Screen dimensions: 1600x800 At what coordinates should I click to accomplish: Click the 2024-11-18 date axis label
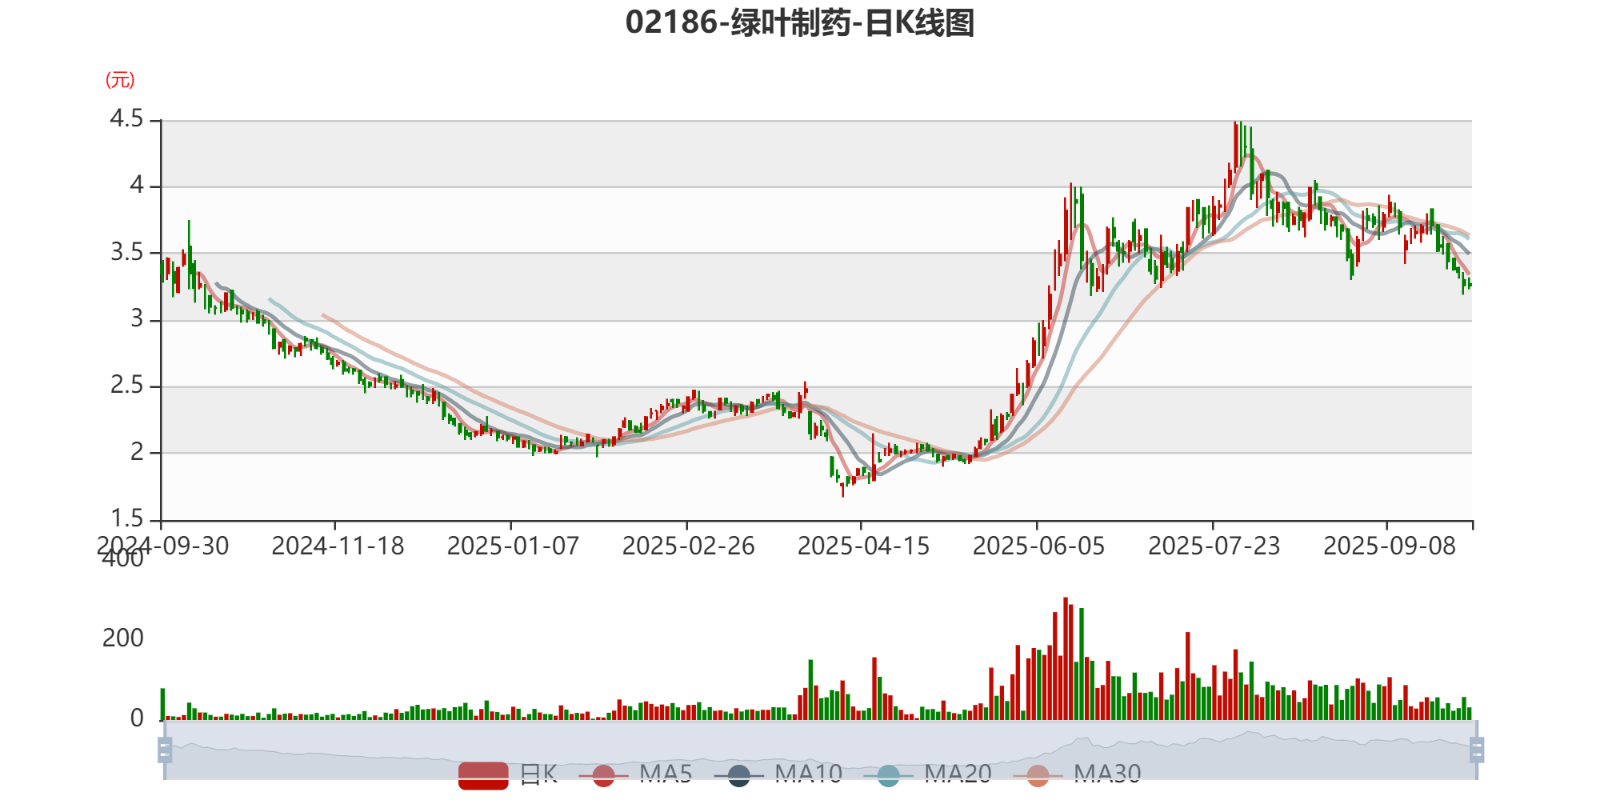[338, 546]
